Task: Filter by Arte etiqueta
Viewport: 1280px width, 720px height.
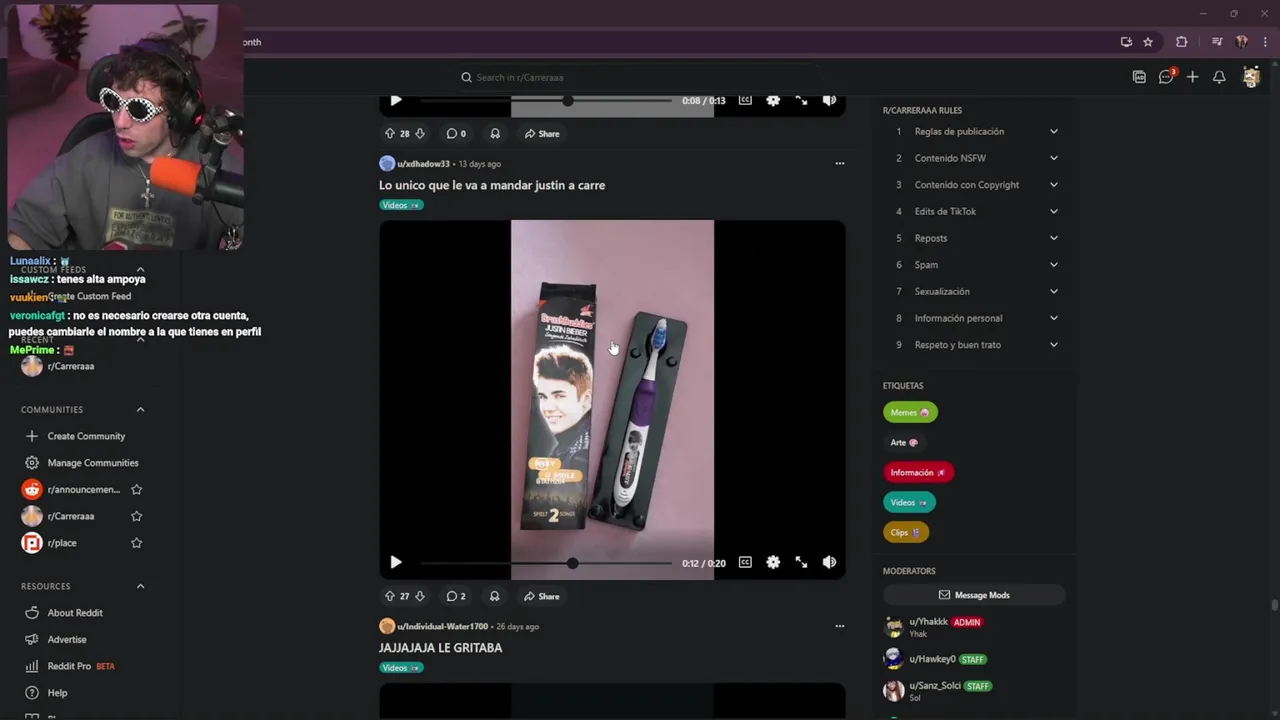Action: (x=904, y=442)
